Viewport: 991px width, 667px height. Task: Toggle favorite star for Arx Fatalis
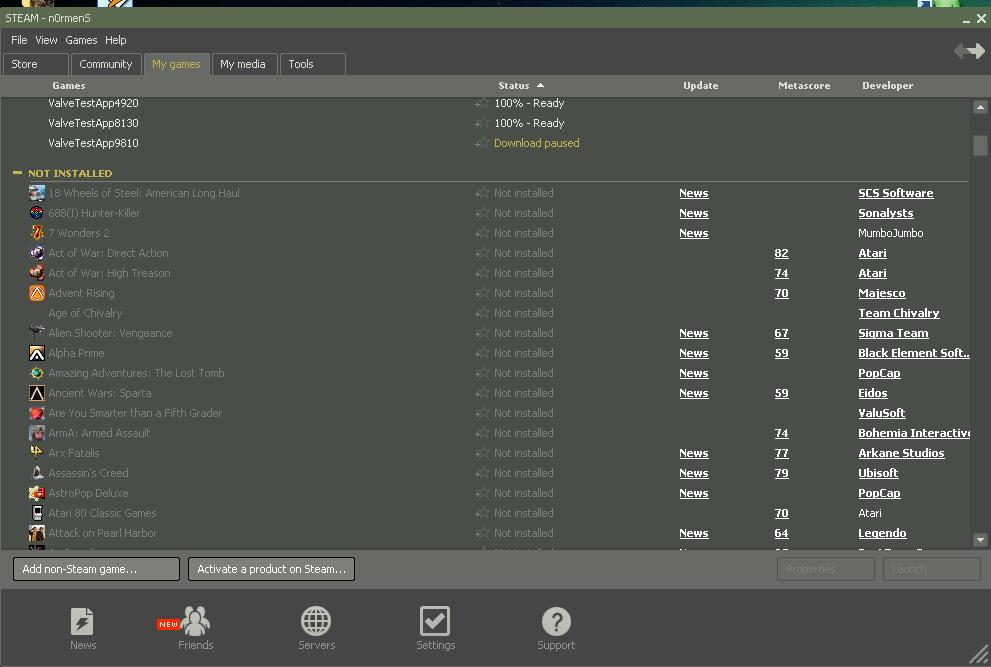coord(482,453)
